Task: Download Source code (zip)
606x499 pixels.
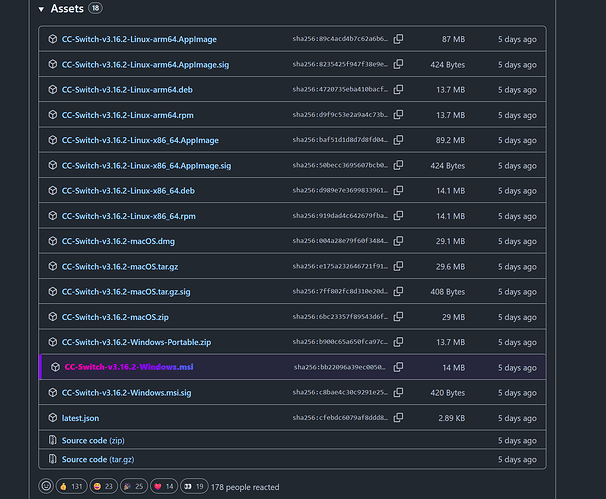Action: pos(93,440)
